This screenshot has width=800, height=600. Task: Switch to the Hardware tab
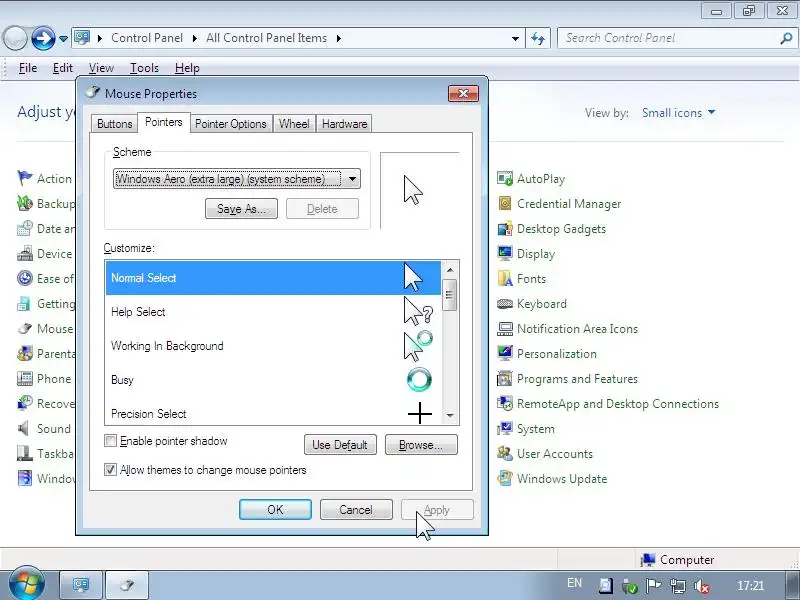click(344, 123)
